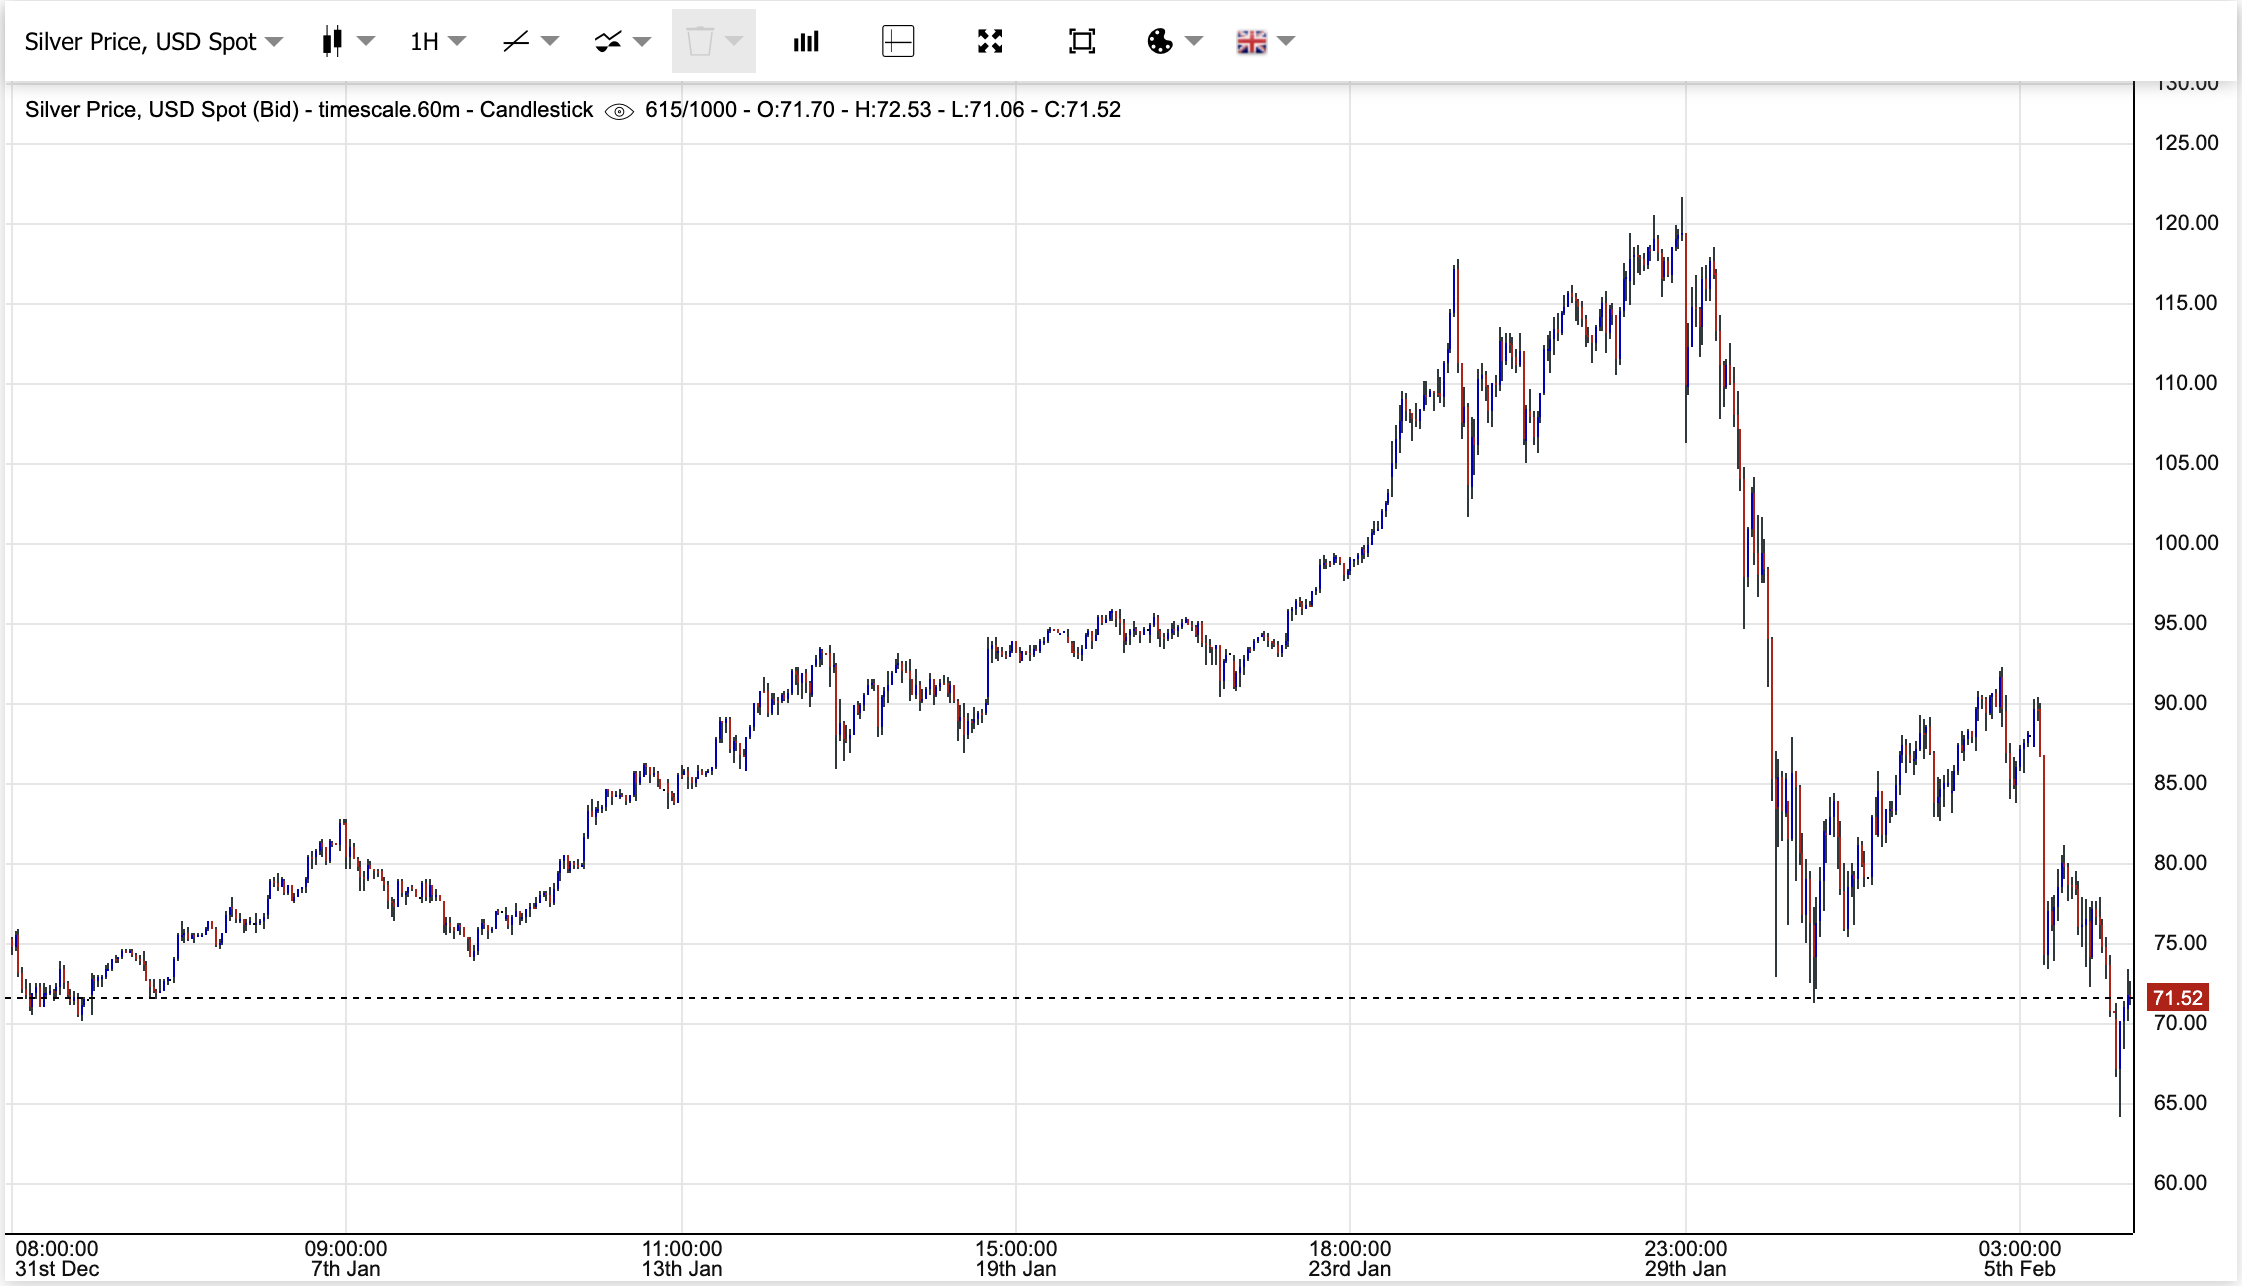Click the red 71.52 current price label
Screen dimensions: 2242x1286
(x=2177, y=997)
